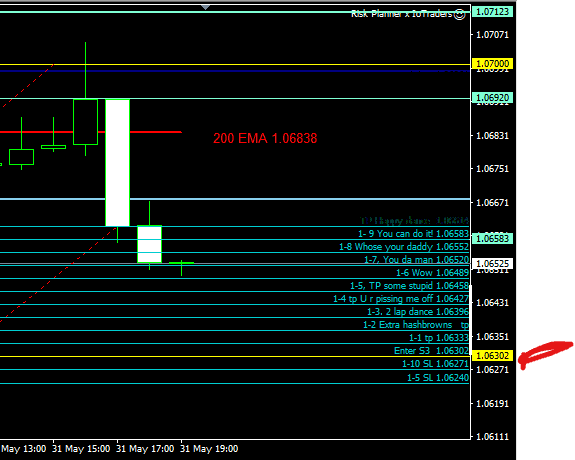Click the yellow 1.06302 entry price tag

[492, 355]
